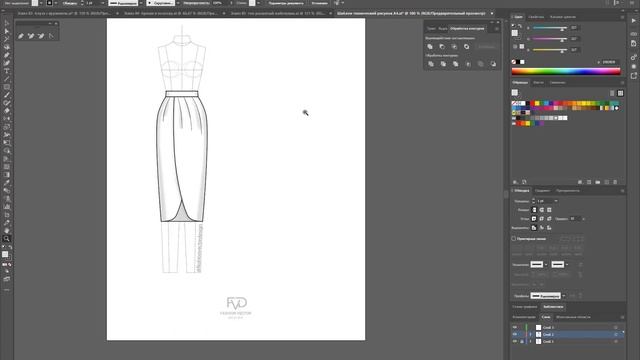Switch to Градиент tab
The image size is (640, 360).
click(x=542, y=191)
